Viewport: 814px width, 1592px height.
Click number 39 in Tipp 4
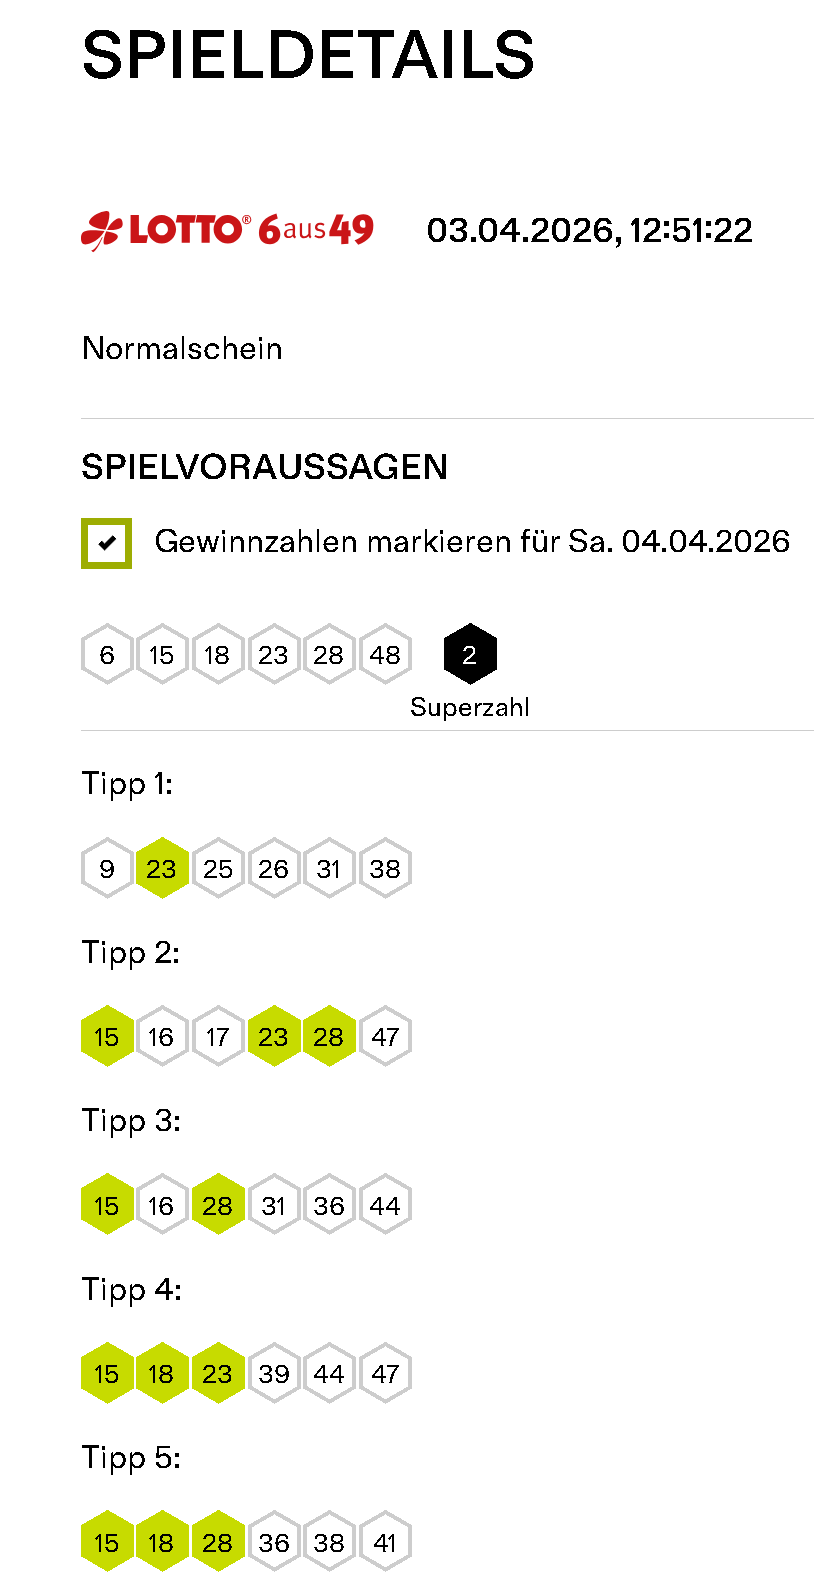[274, 1374]
